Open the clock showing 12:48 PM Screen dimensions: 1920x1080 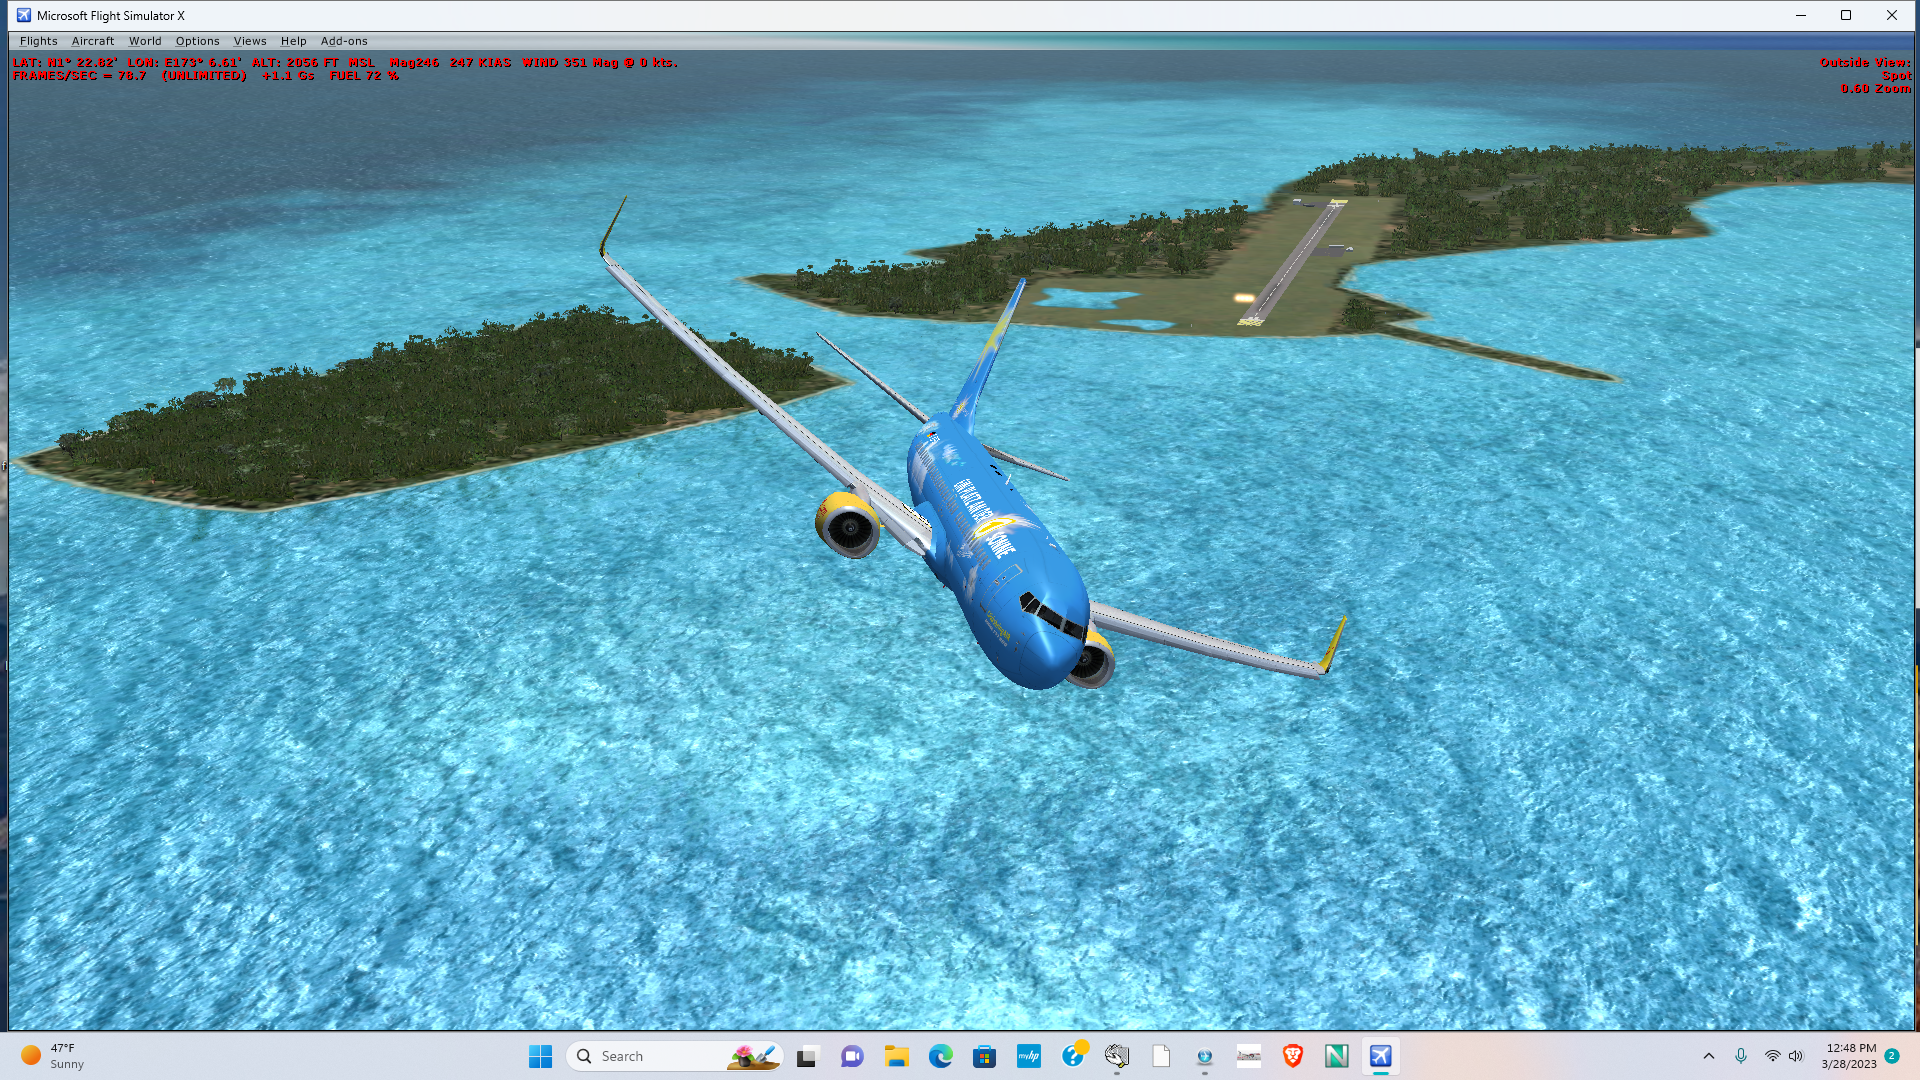click(1849, 1056)
